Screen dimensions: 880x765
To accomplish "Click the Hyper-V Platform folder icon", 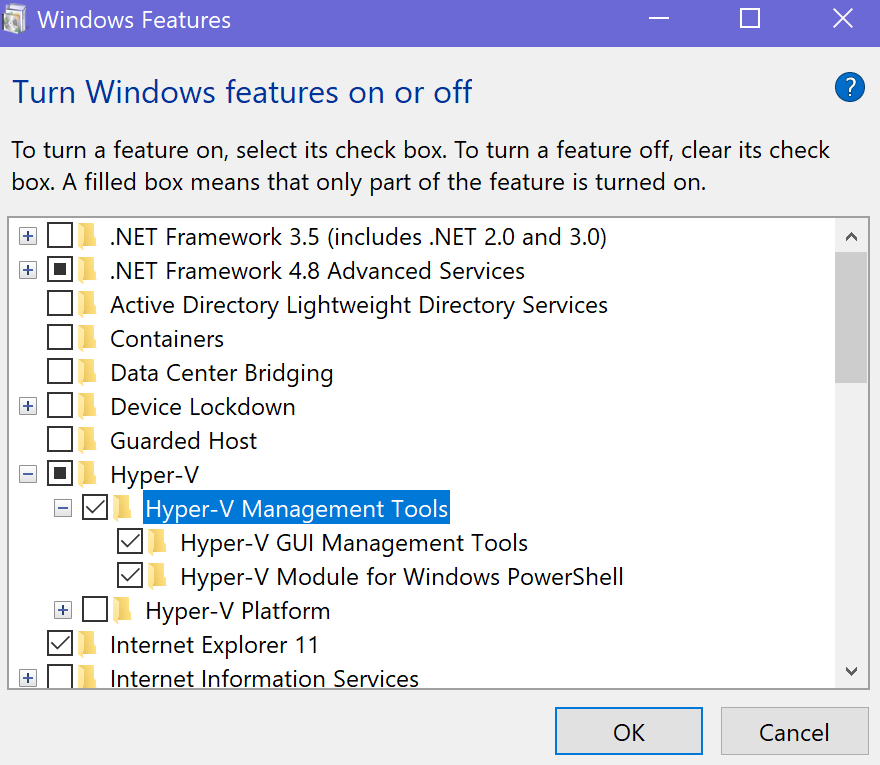I will 120,610.
